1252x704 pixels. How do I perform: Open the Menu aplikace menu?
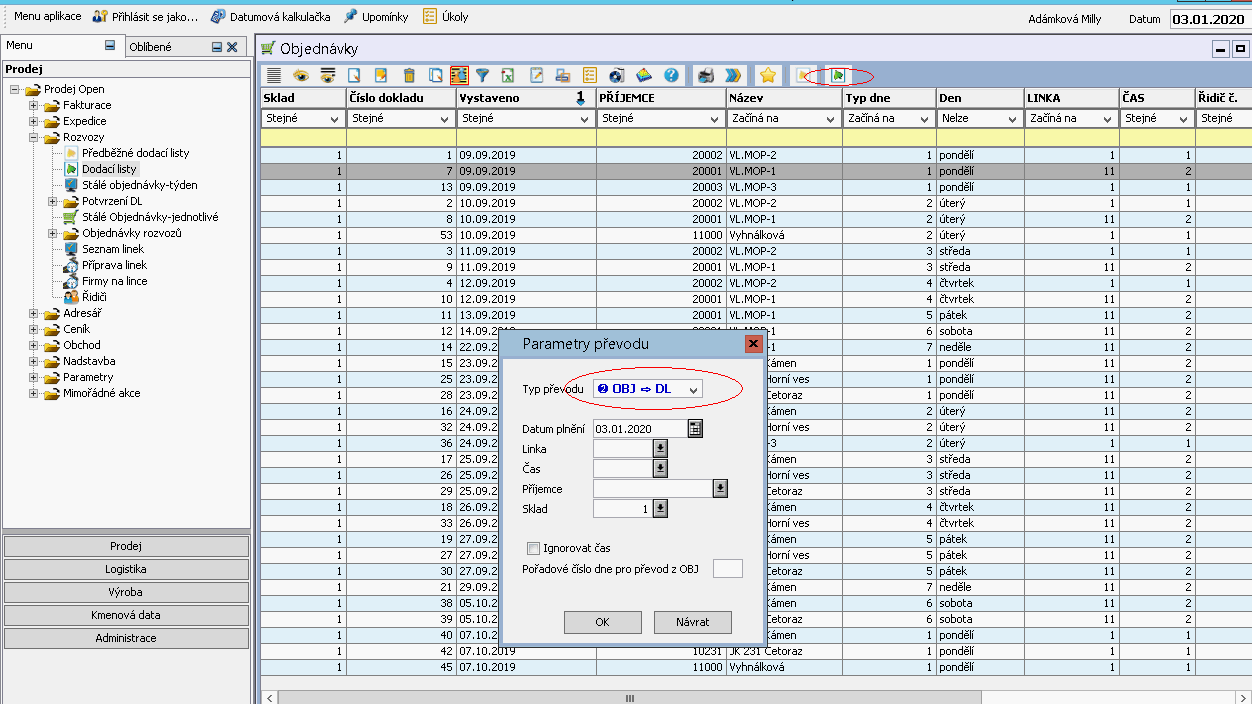click(x=47, y=17)
